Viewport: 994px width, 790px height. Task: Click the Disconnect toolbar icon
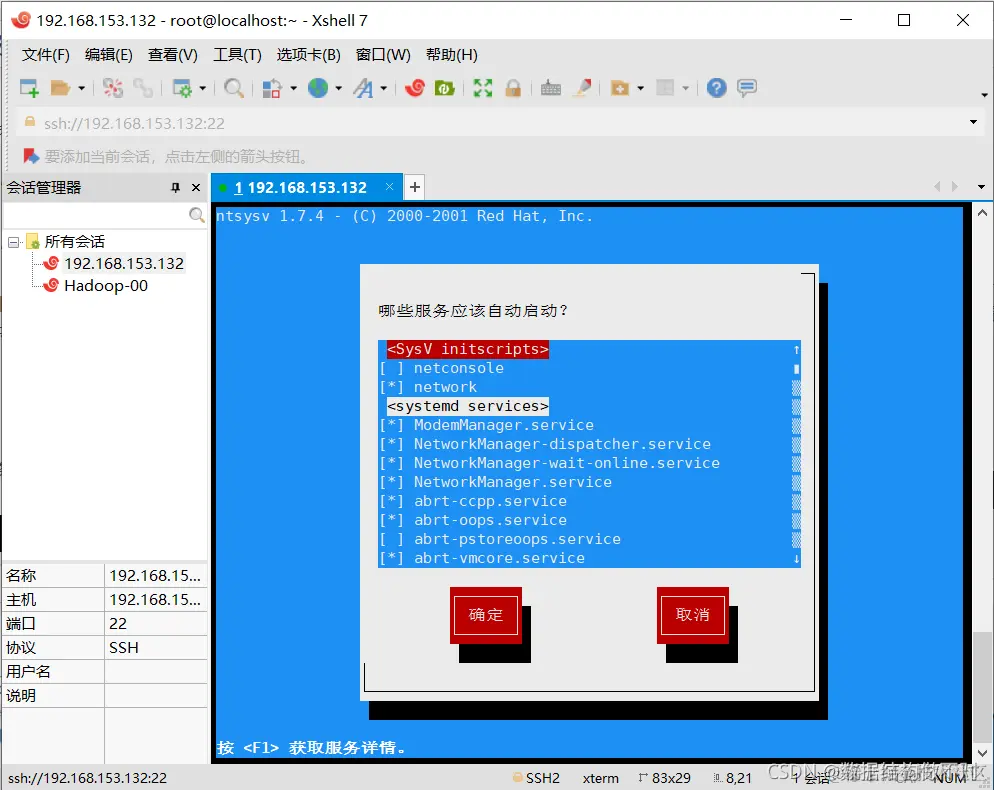pos(113,88)
